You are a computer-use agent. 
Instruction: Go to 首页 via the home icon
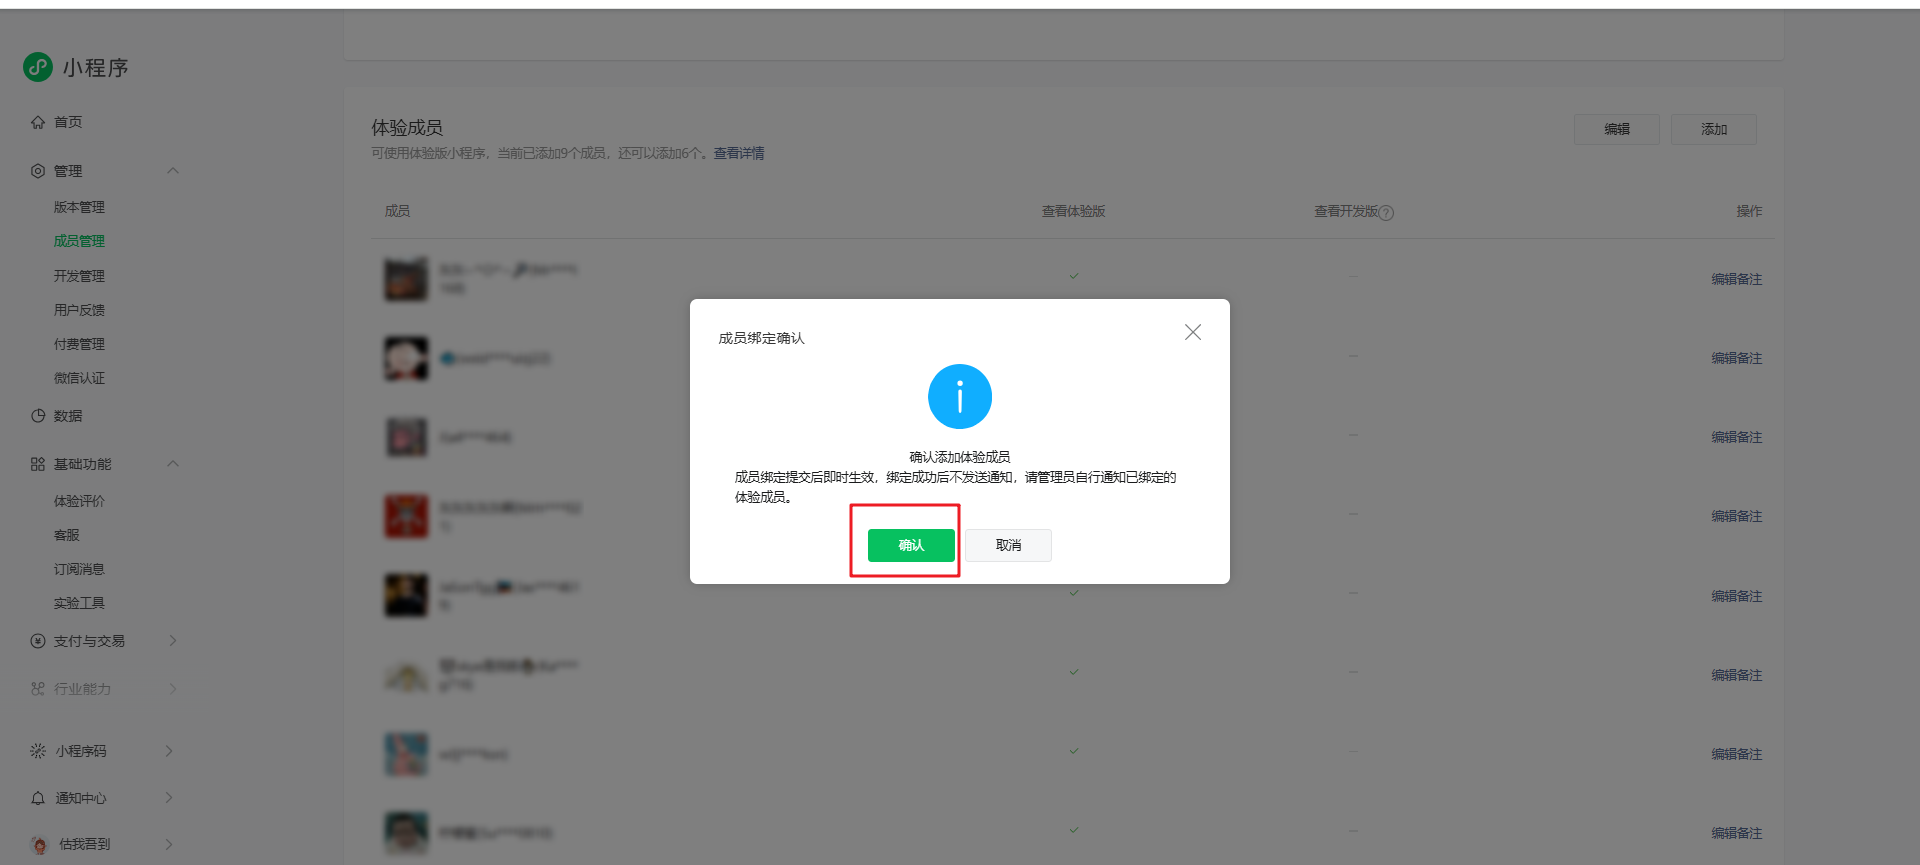pos(38,122)
